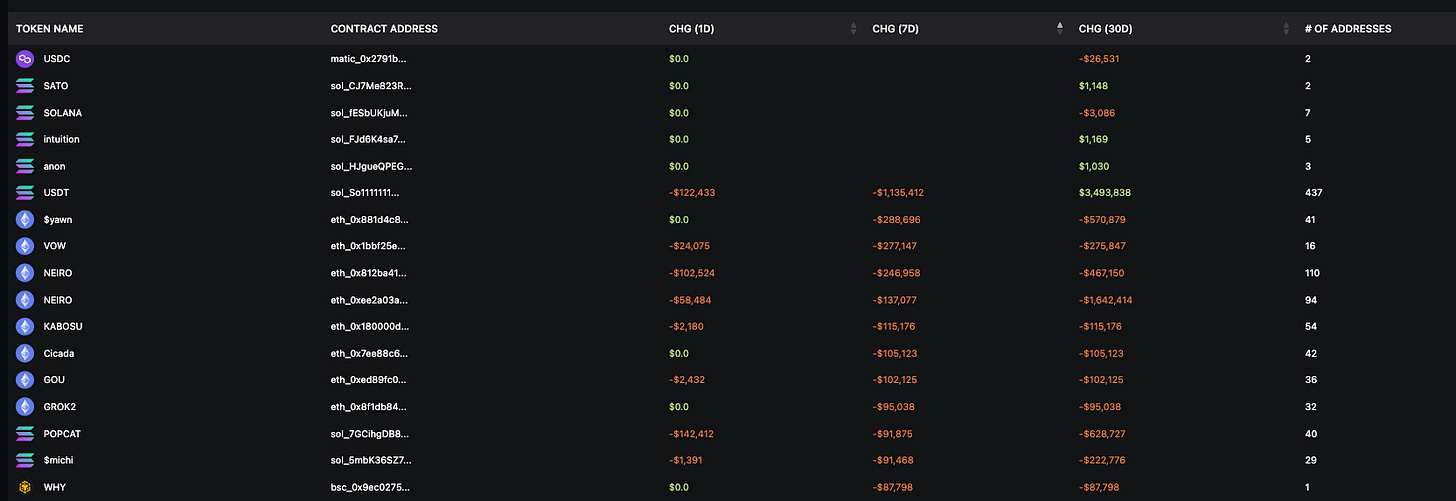Screen dimensions: 1456x501
Task: Click the 30D value -$26,531
Action: click(x=1099, y=59)
